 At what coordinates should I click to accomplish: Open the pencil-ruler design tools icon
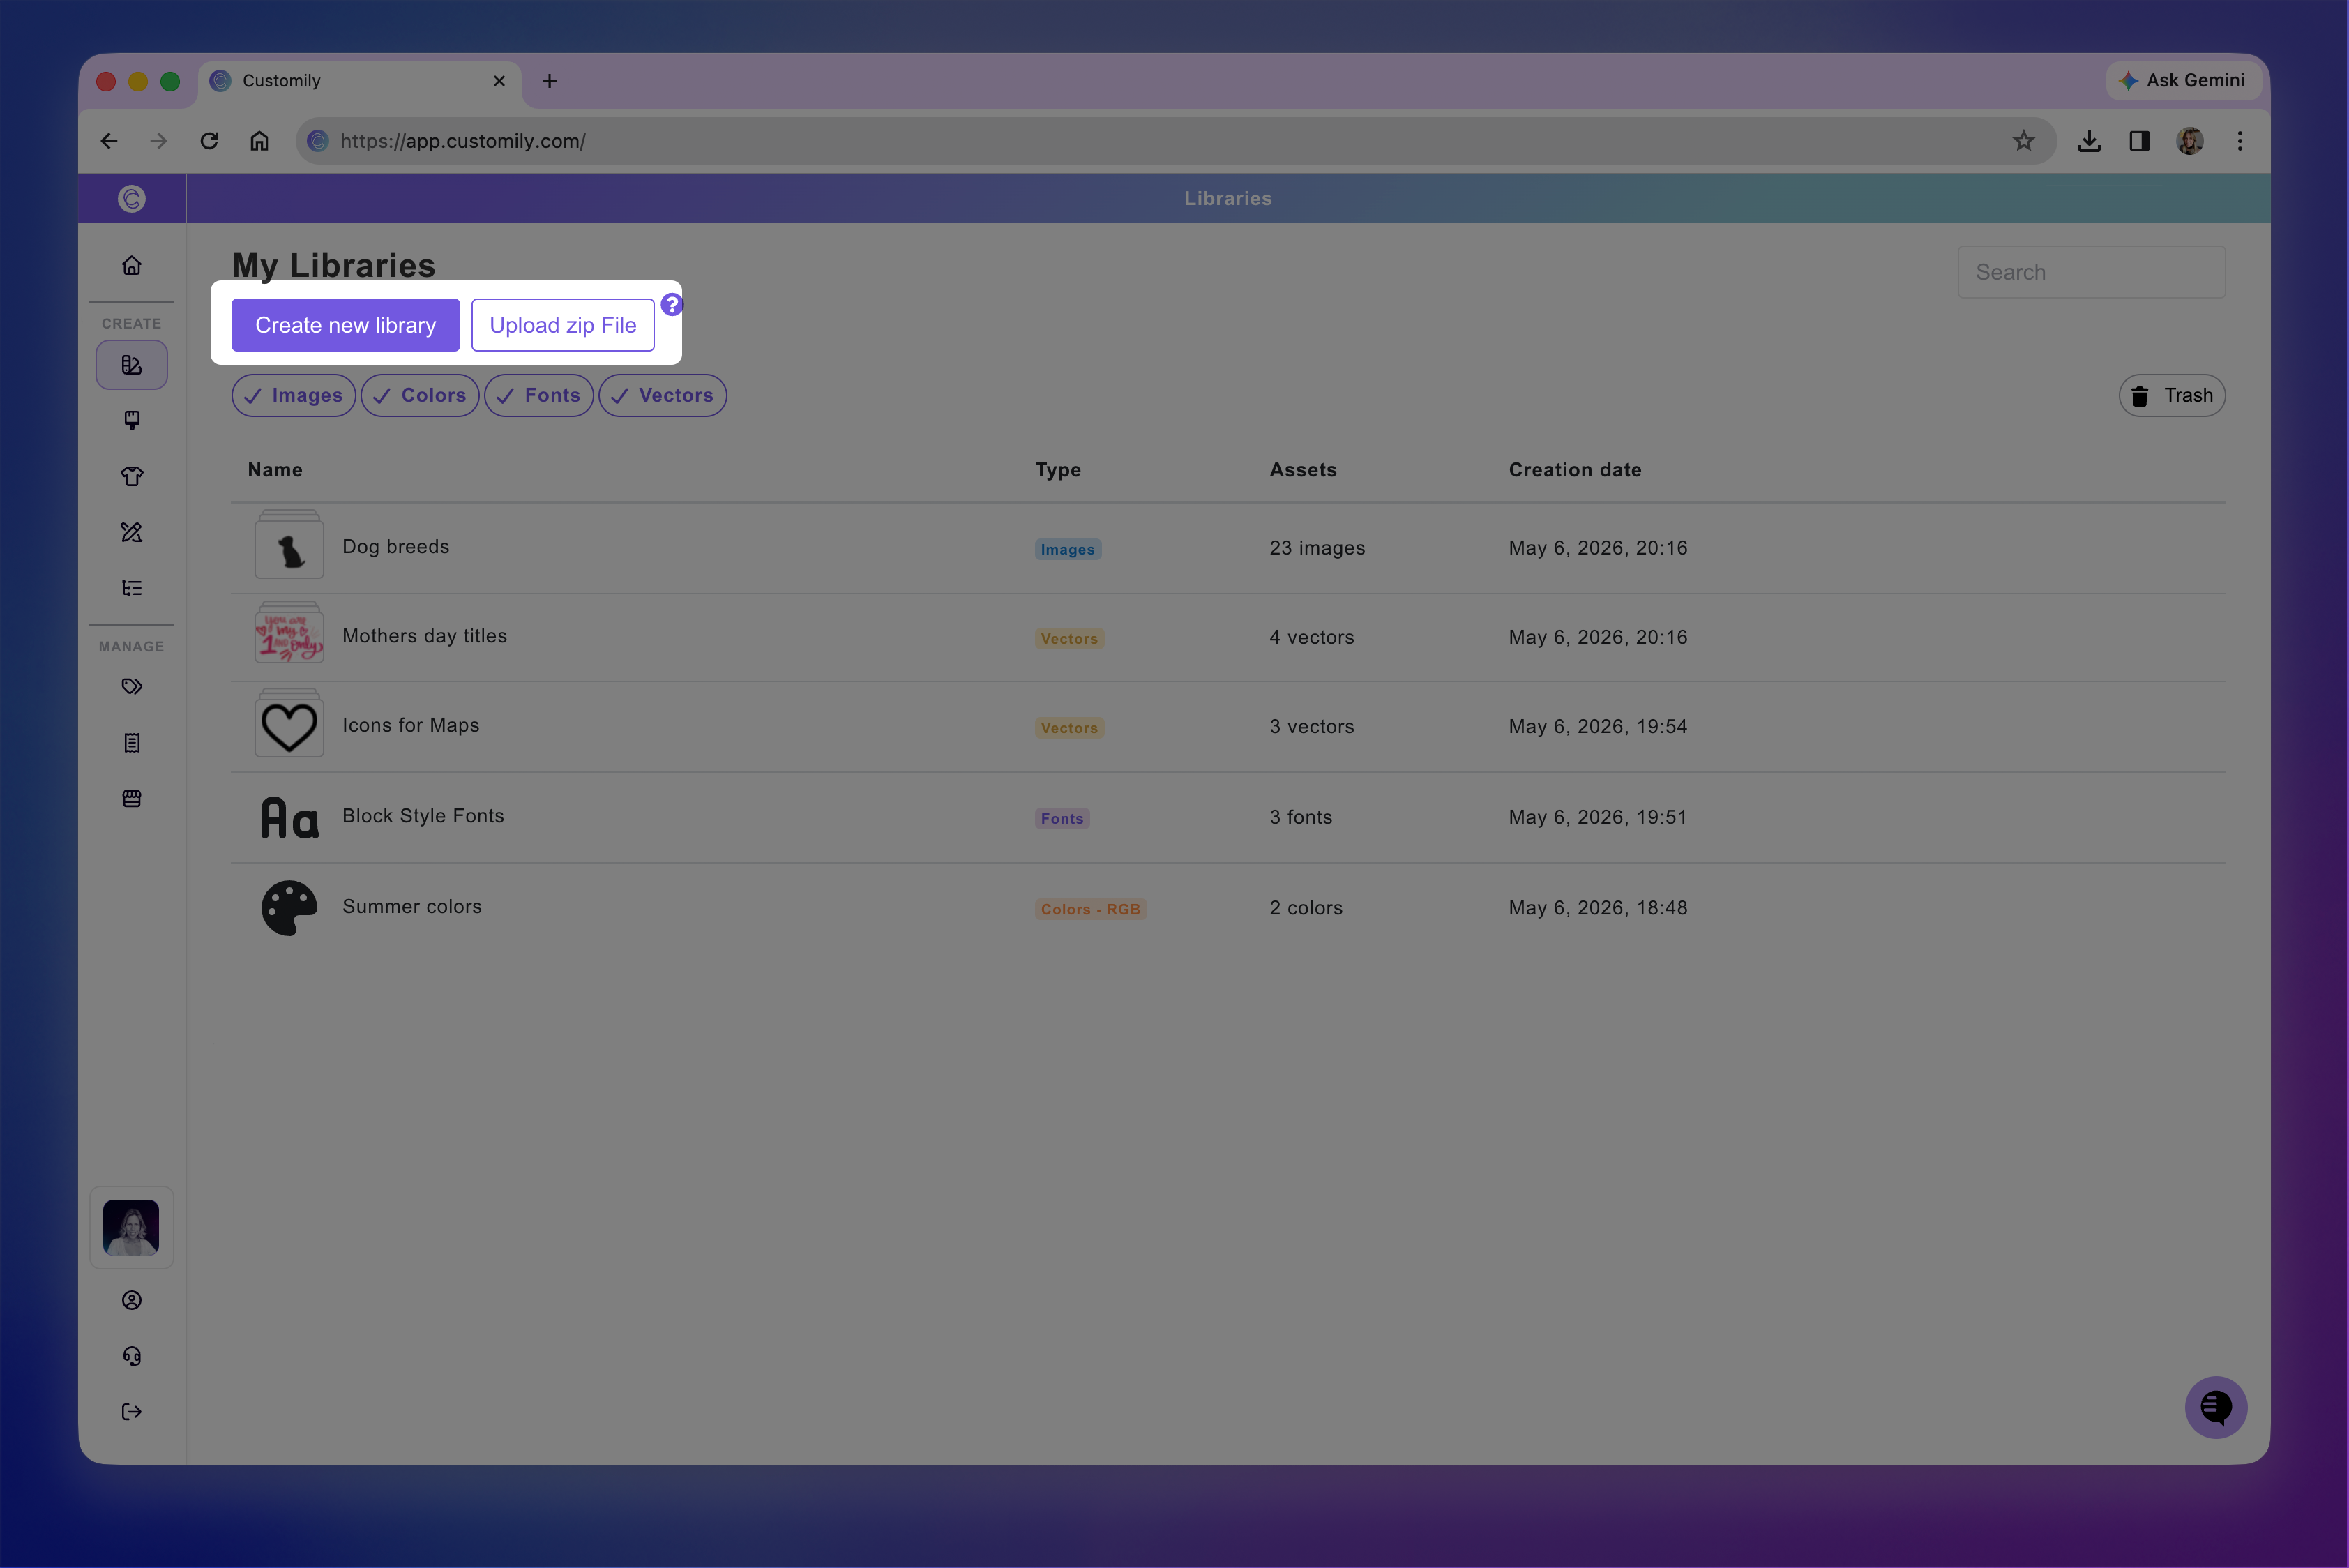pyautogui.click(x=131, y=532)
